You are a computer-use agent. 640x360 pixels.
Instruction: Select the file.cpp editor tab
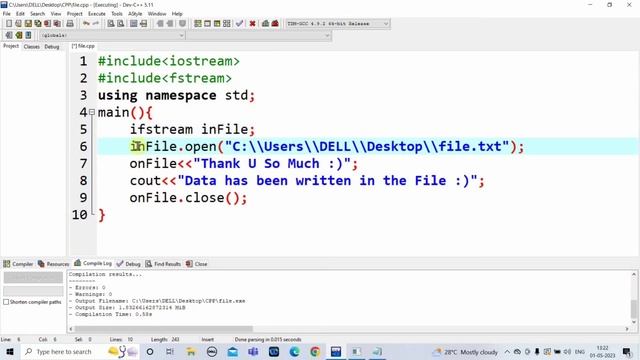click(83, 46)
